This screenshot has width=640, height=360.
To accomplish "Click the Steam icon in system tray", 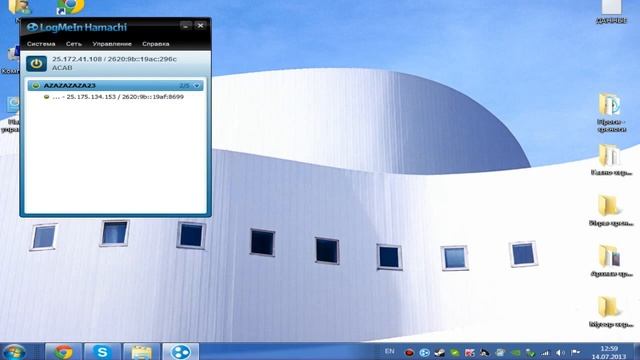I will pos(440,353).
